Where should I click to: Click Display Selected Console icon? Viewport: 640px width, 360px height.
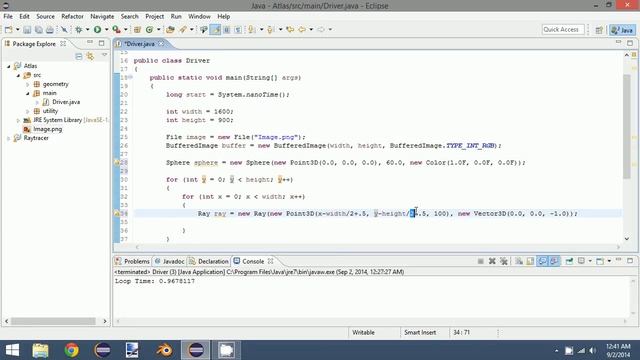(x=581, y=261)
